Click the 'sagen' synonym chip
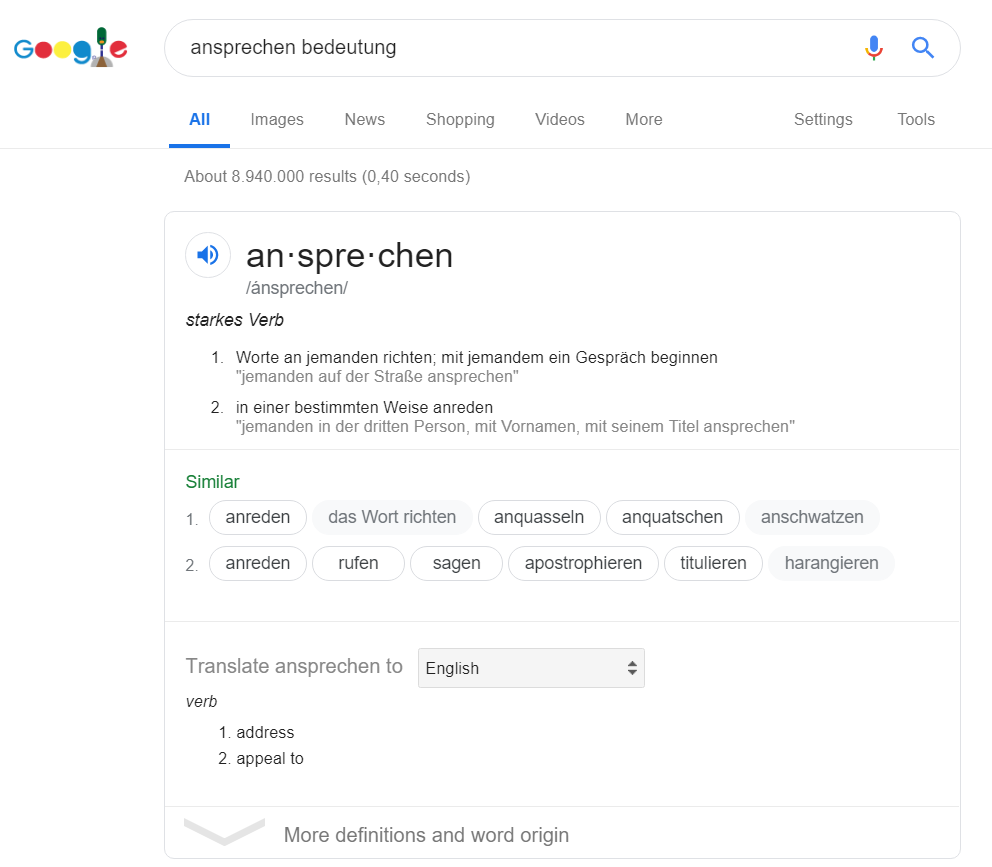Image resolution: width=992 pixels, height=867 pixels. tap(456, 563)
